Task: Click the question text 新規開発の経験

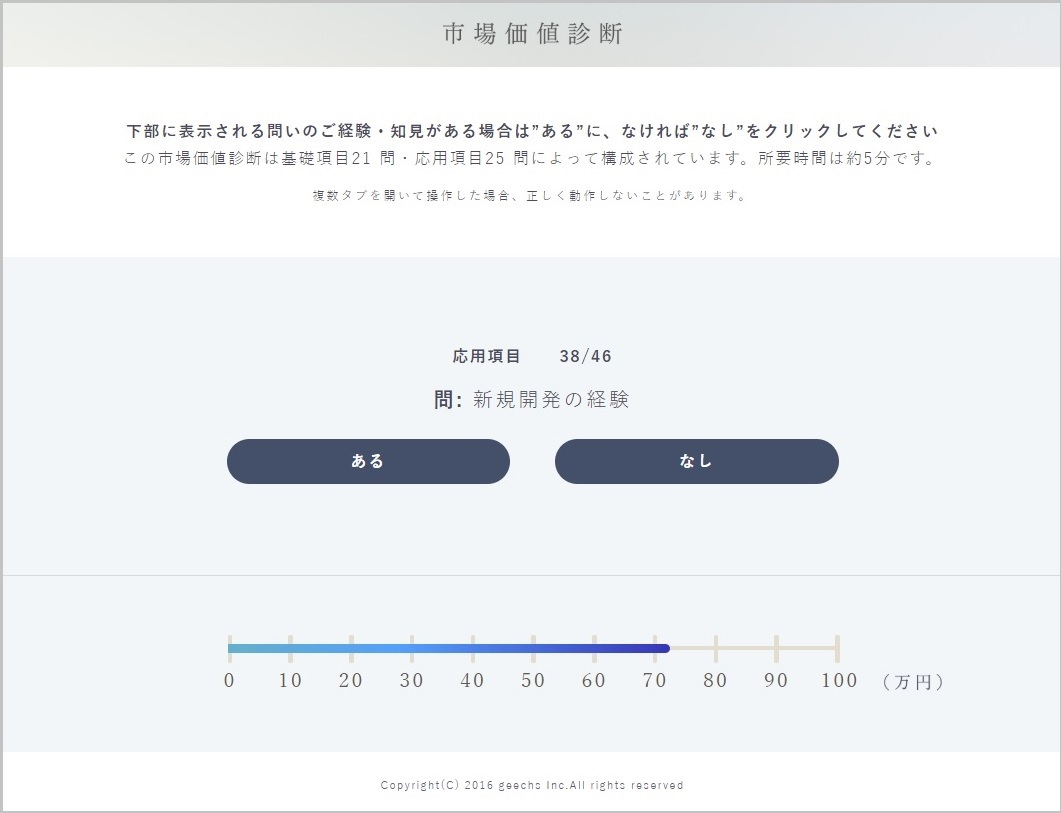Action: tap(551, 399)
